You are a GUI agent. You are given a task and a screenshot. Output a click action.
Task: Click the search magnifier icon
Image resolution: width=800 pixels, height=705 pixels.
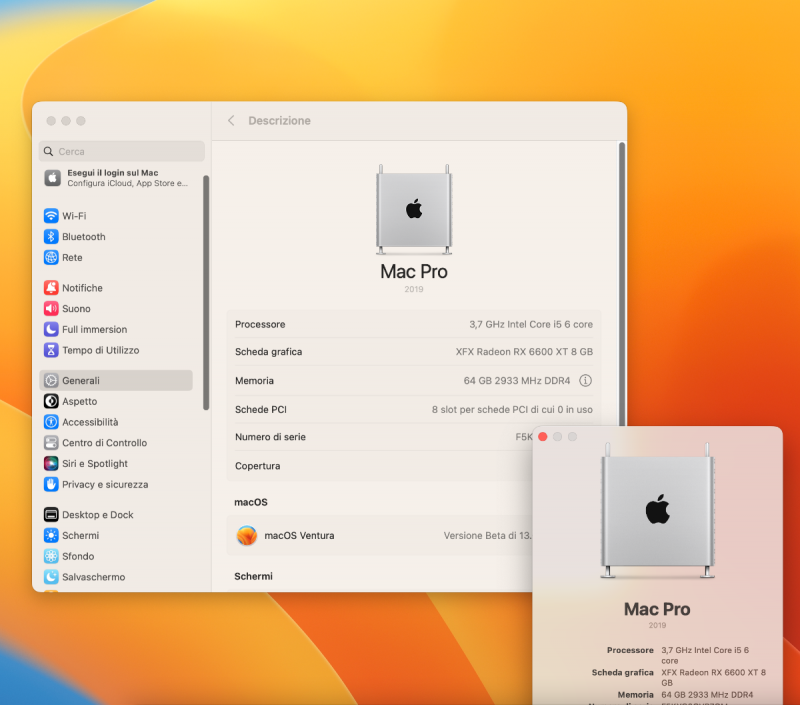coord(48,152)
